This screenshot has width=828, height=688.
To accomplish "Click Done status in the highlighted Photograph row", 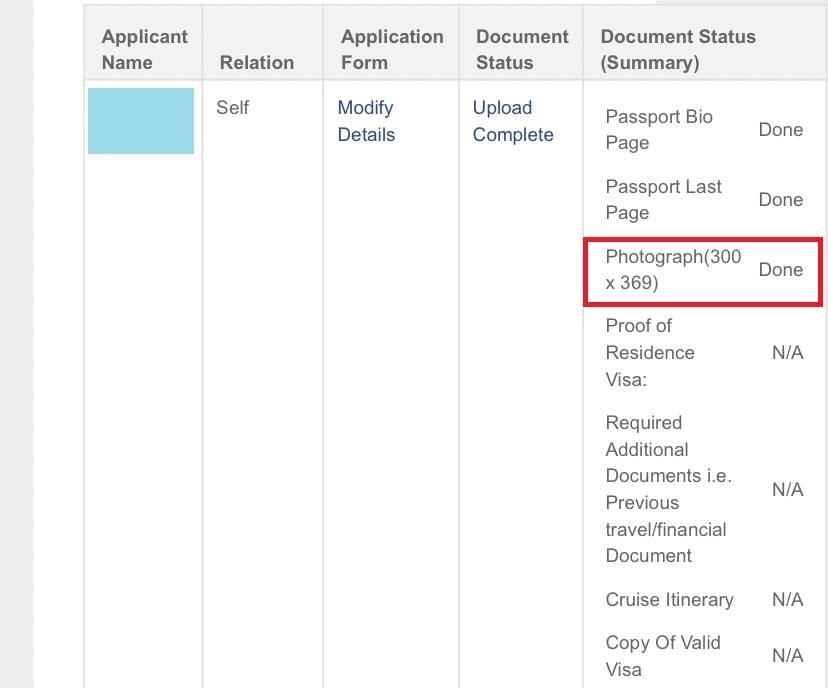I will point(780,270).
